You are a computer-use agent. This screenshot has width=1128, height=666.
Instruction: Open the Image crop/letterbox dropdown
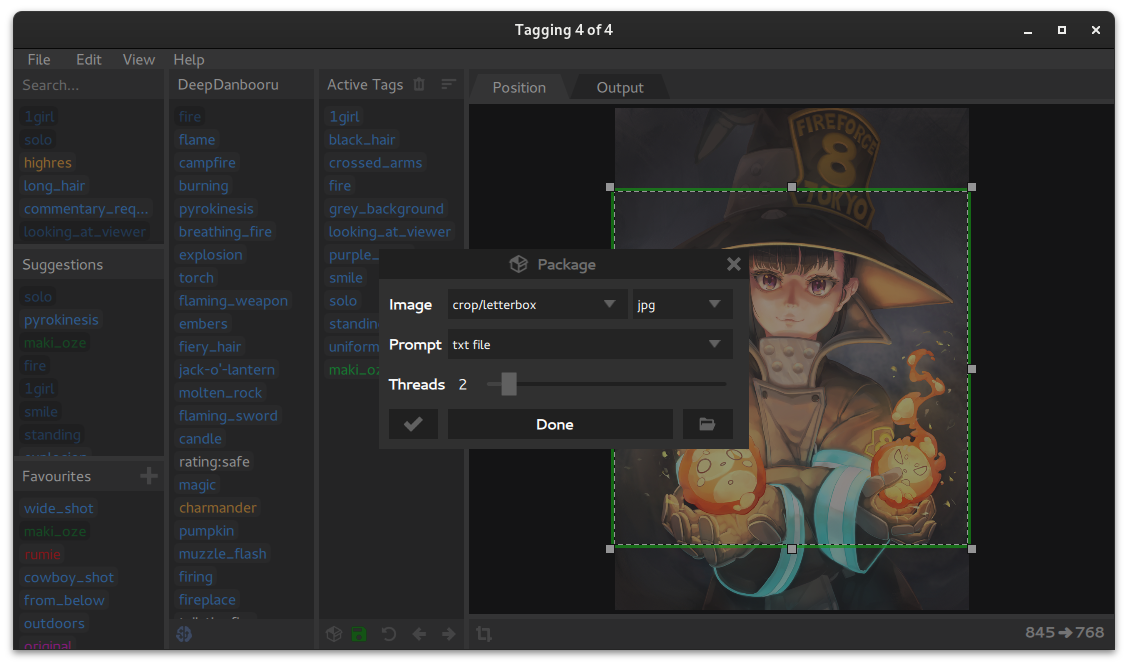click(537, 304)
